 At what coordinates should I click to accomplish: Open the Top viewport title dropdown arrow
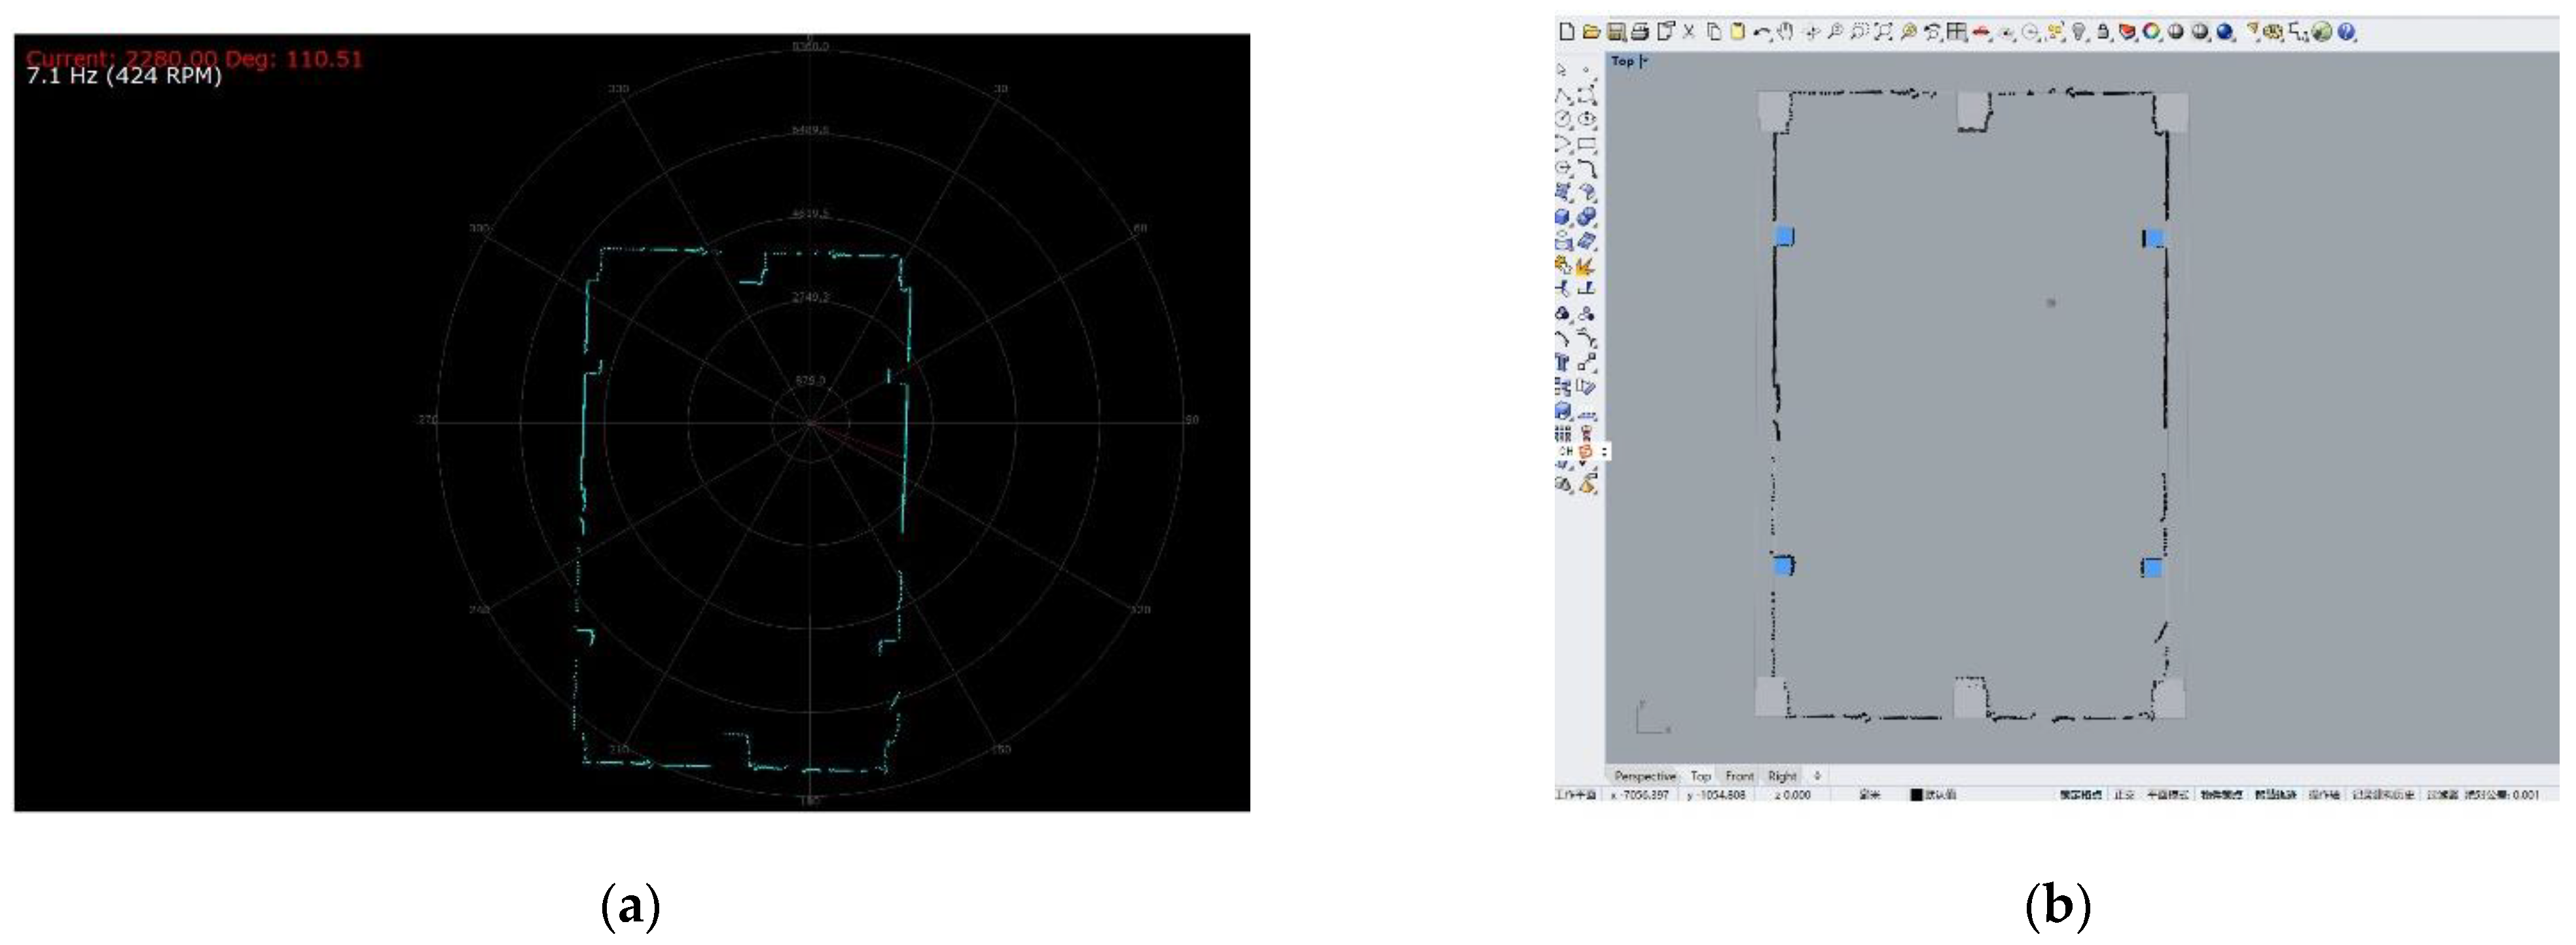[1645, 62]
